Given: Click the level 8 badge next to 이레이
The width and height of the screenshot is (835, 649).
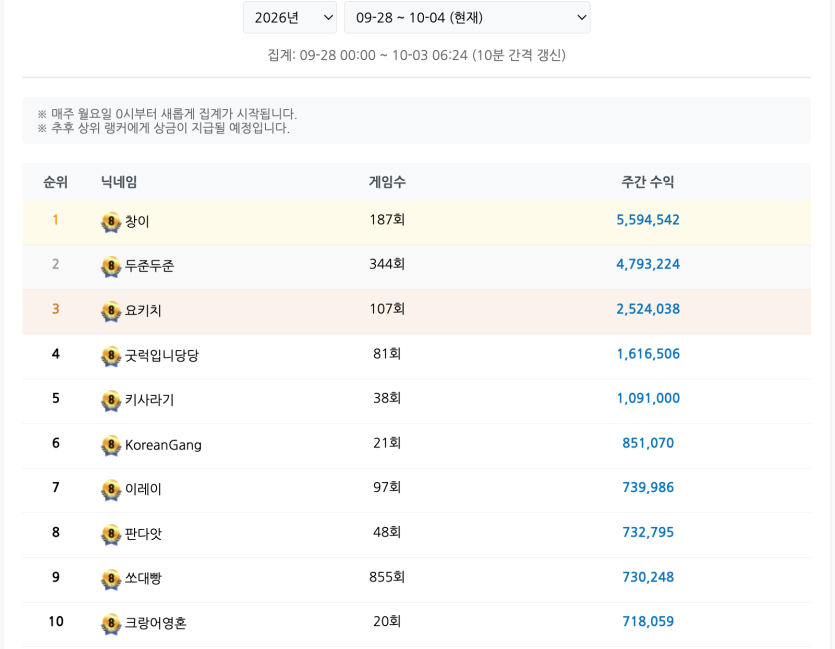Looking at the screenshot, I should pos(111,490).
